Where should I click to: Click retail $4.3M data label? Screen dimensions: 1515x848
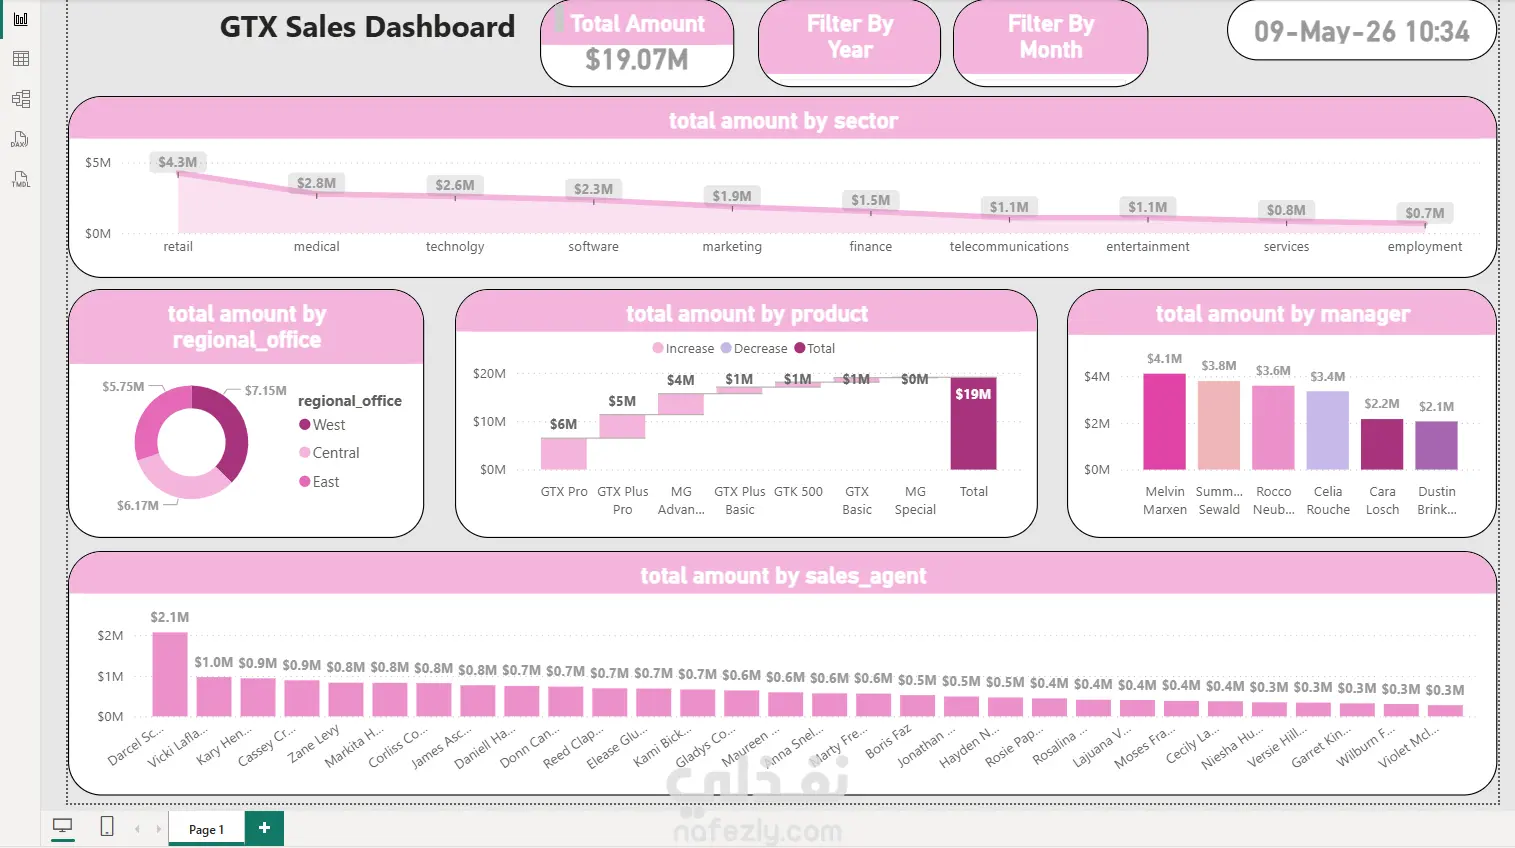tap(177, 162)
